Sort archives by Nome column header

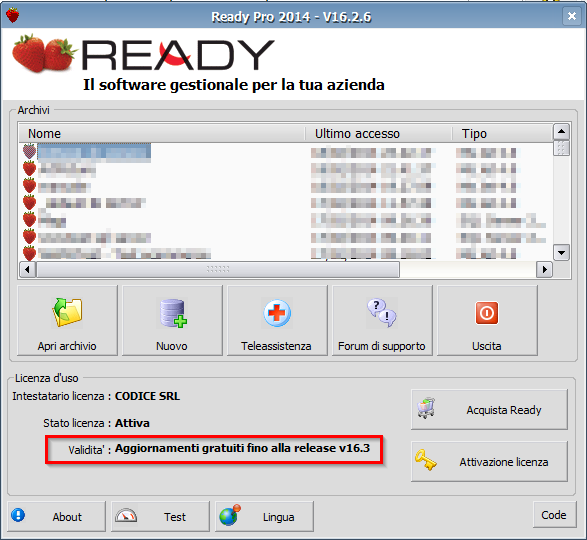point(162,134)
